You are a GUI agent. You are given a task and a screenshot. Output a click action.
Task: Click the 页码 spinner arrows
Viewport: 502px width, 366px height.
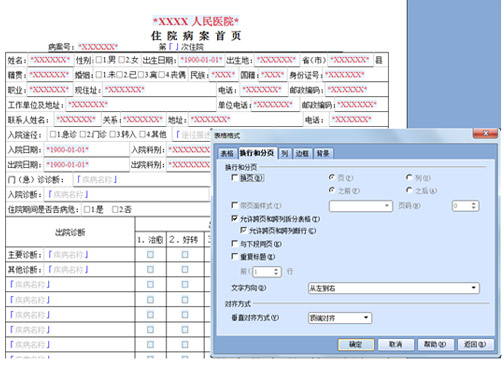(474, 206)
